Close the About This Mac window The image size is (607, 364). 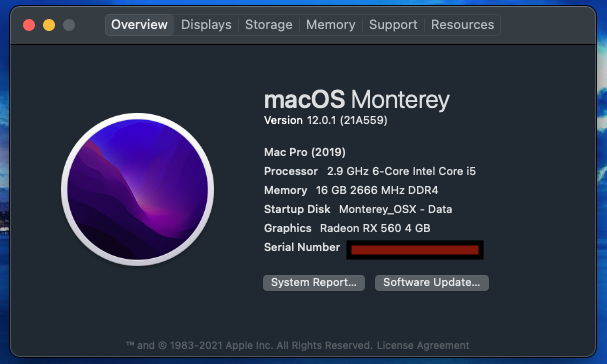(29, 25)
